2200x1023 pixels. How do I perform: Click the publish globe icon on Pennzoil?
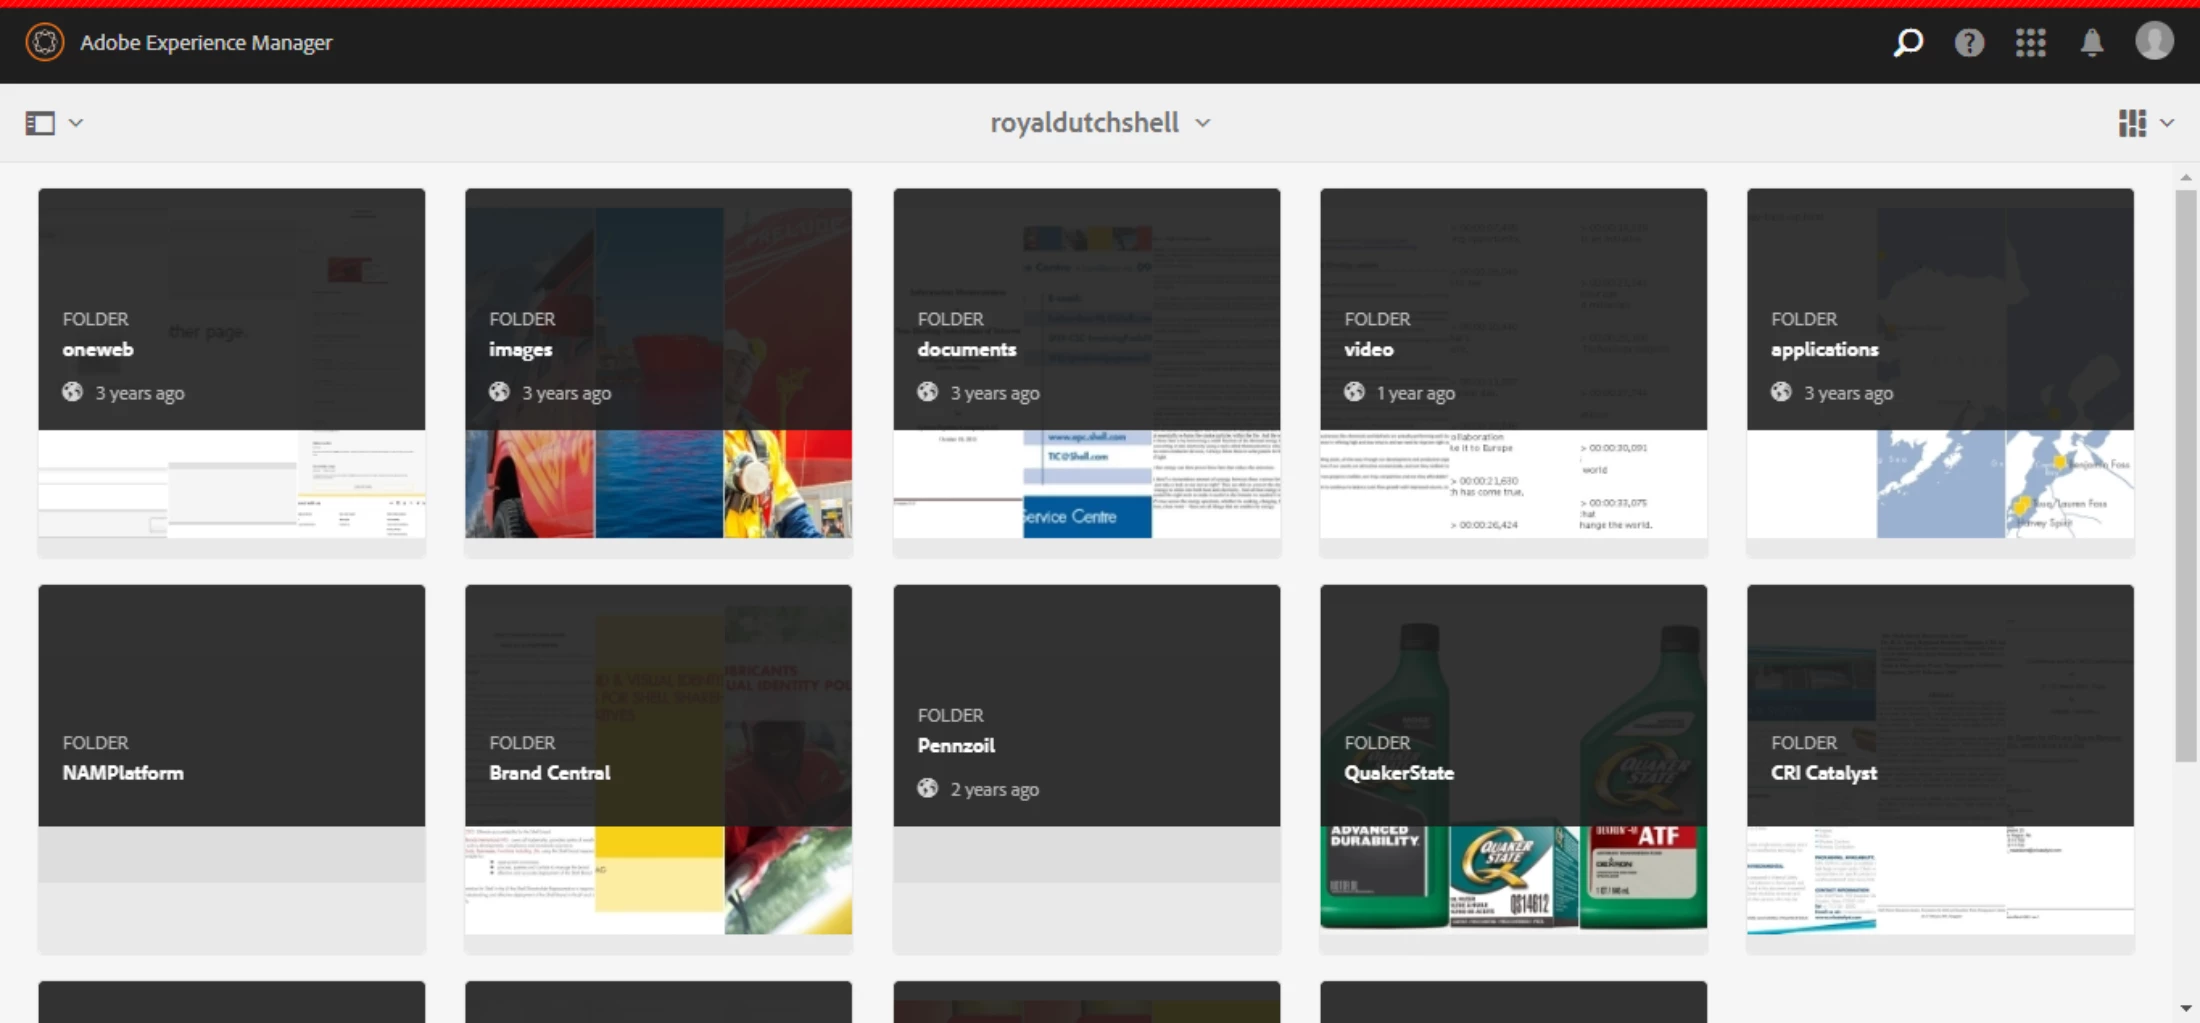(928, 788)
